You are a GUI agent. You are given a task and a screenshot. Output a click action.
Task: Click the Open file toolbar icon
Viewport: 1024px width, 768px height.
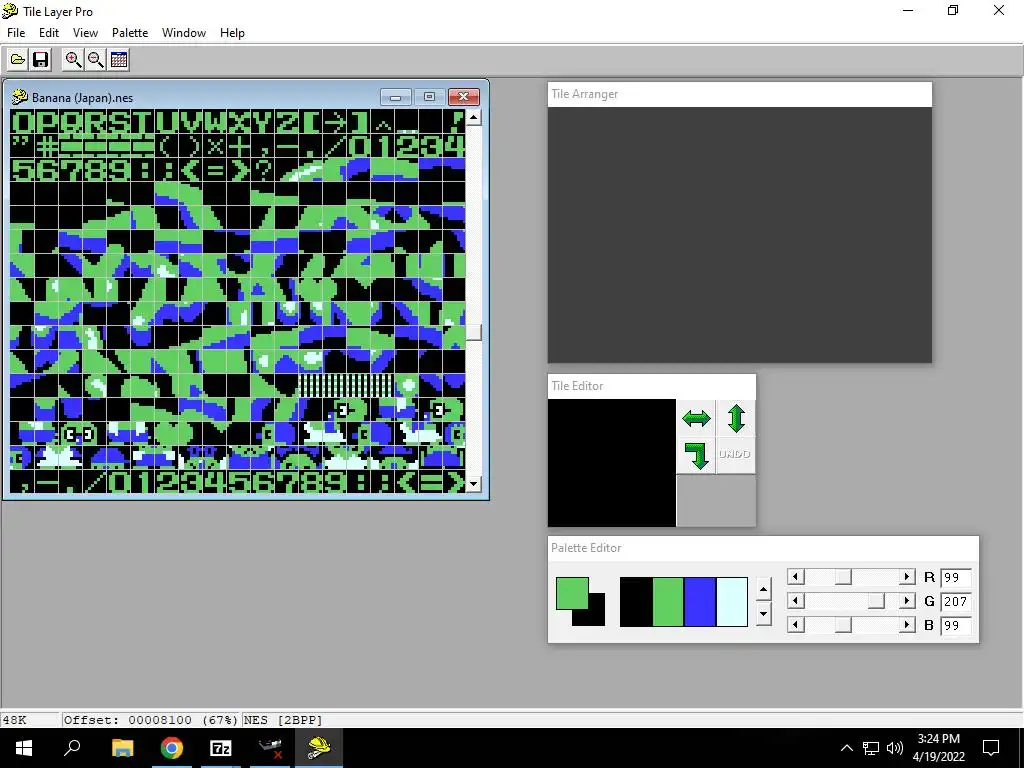click(18, 60)
